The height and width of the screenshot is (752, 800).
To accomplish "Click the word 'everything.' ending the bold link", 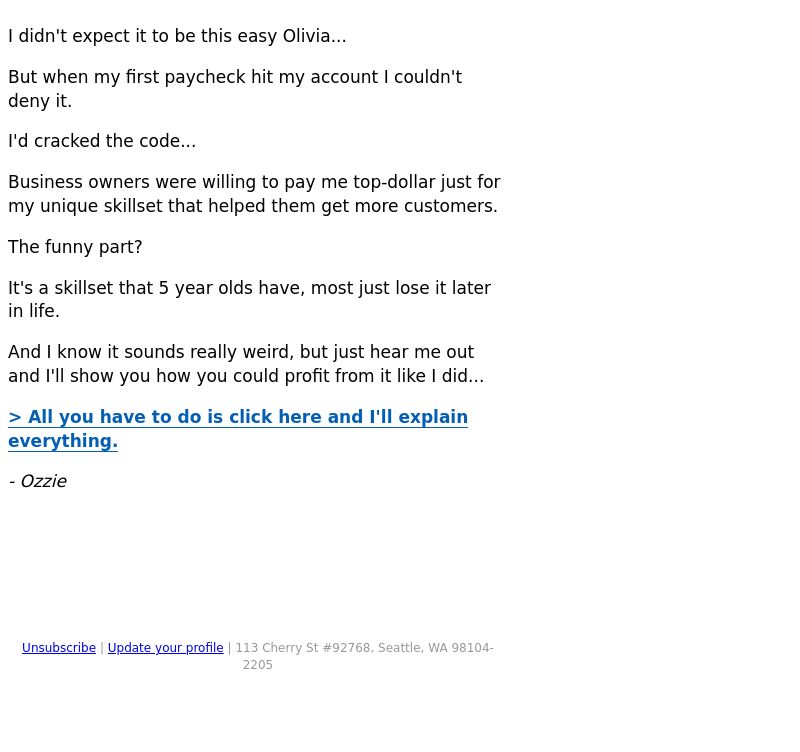I will coord(63,441).
